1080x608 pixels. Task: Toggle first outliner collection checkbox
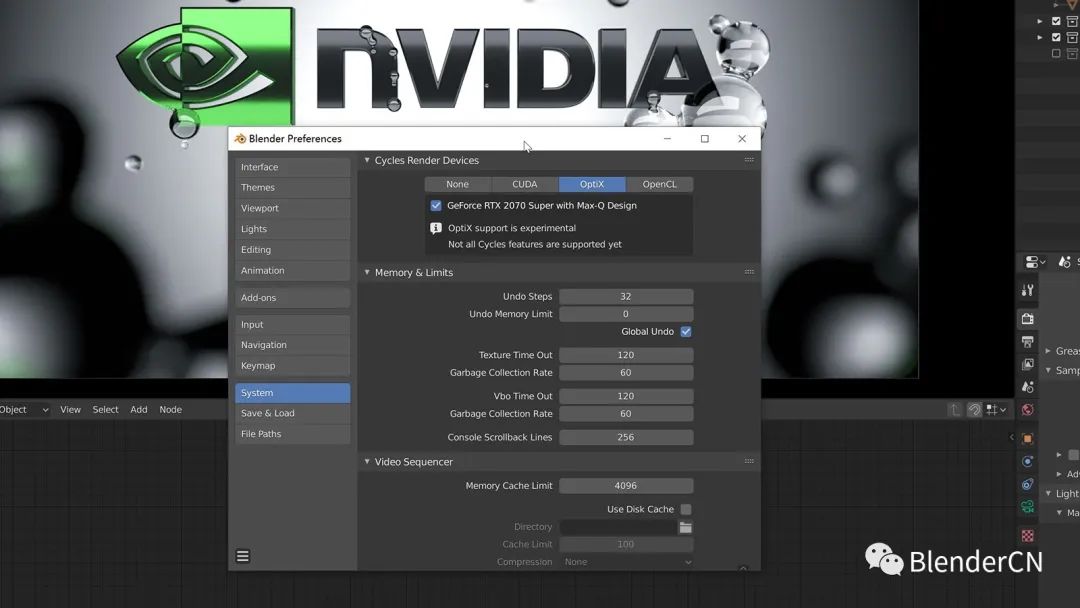click(1056, 21)
